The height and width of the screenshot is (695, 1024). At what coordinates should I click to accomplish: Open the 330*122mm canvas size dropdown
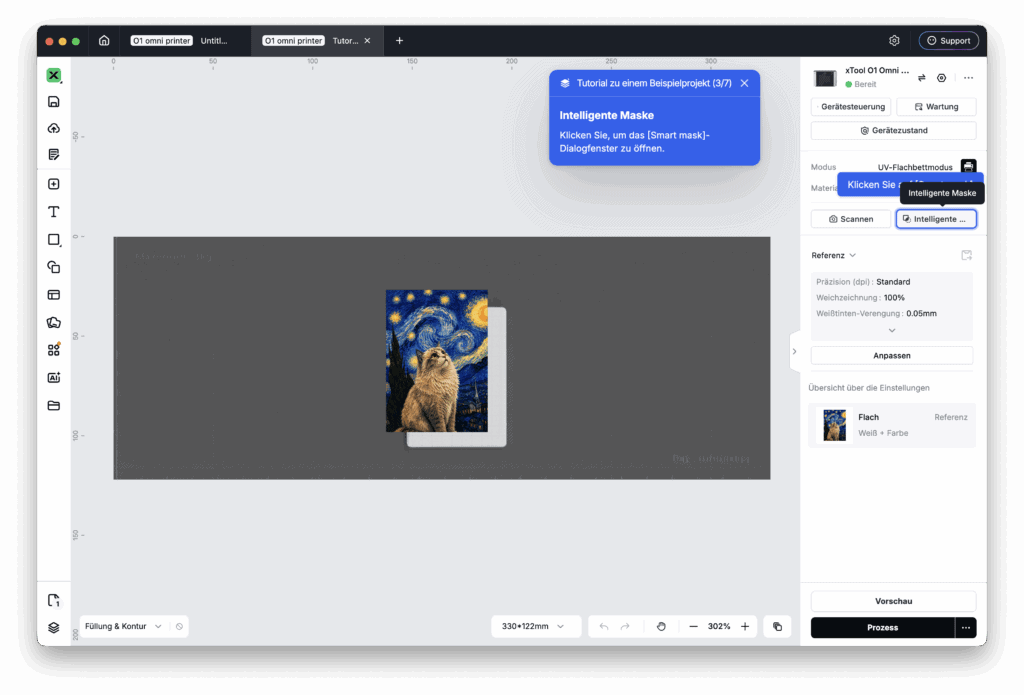(533, 626)
